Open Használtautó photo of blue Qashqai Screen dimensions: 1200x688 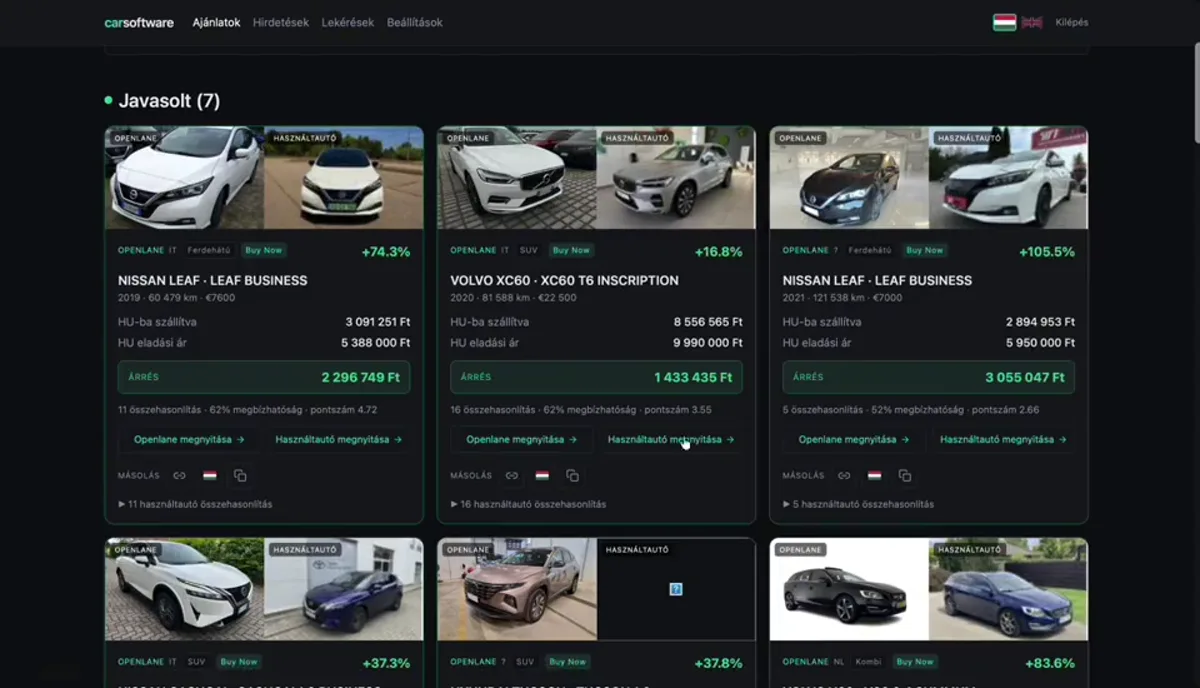coord(343,590)
